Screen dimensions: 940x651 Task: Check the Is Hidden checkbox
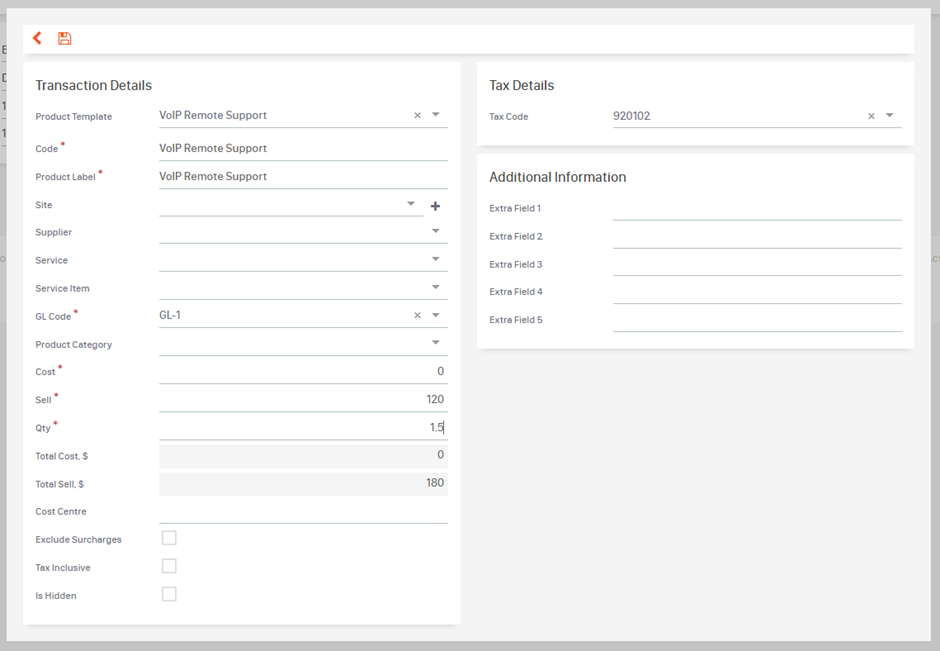click(169, 594)
